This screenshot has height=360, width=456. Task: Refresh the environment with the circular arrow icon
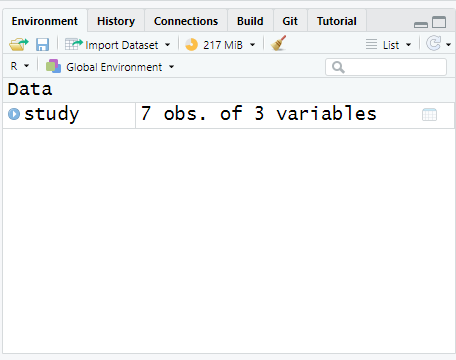pos(434,44)
